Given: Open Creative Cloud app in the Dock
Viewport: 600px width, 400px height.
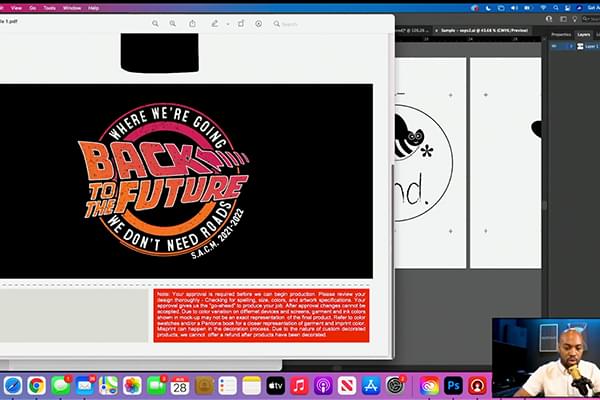Looking at the screenshot, I should 430,385.
